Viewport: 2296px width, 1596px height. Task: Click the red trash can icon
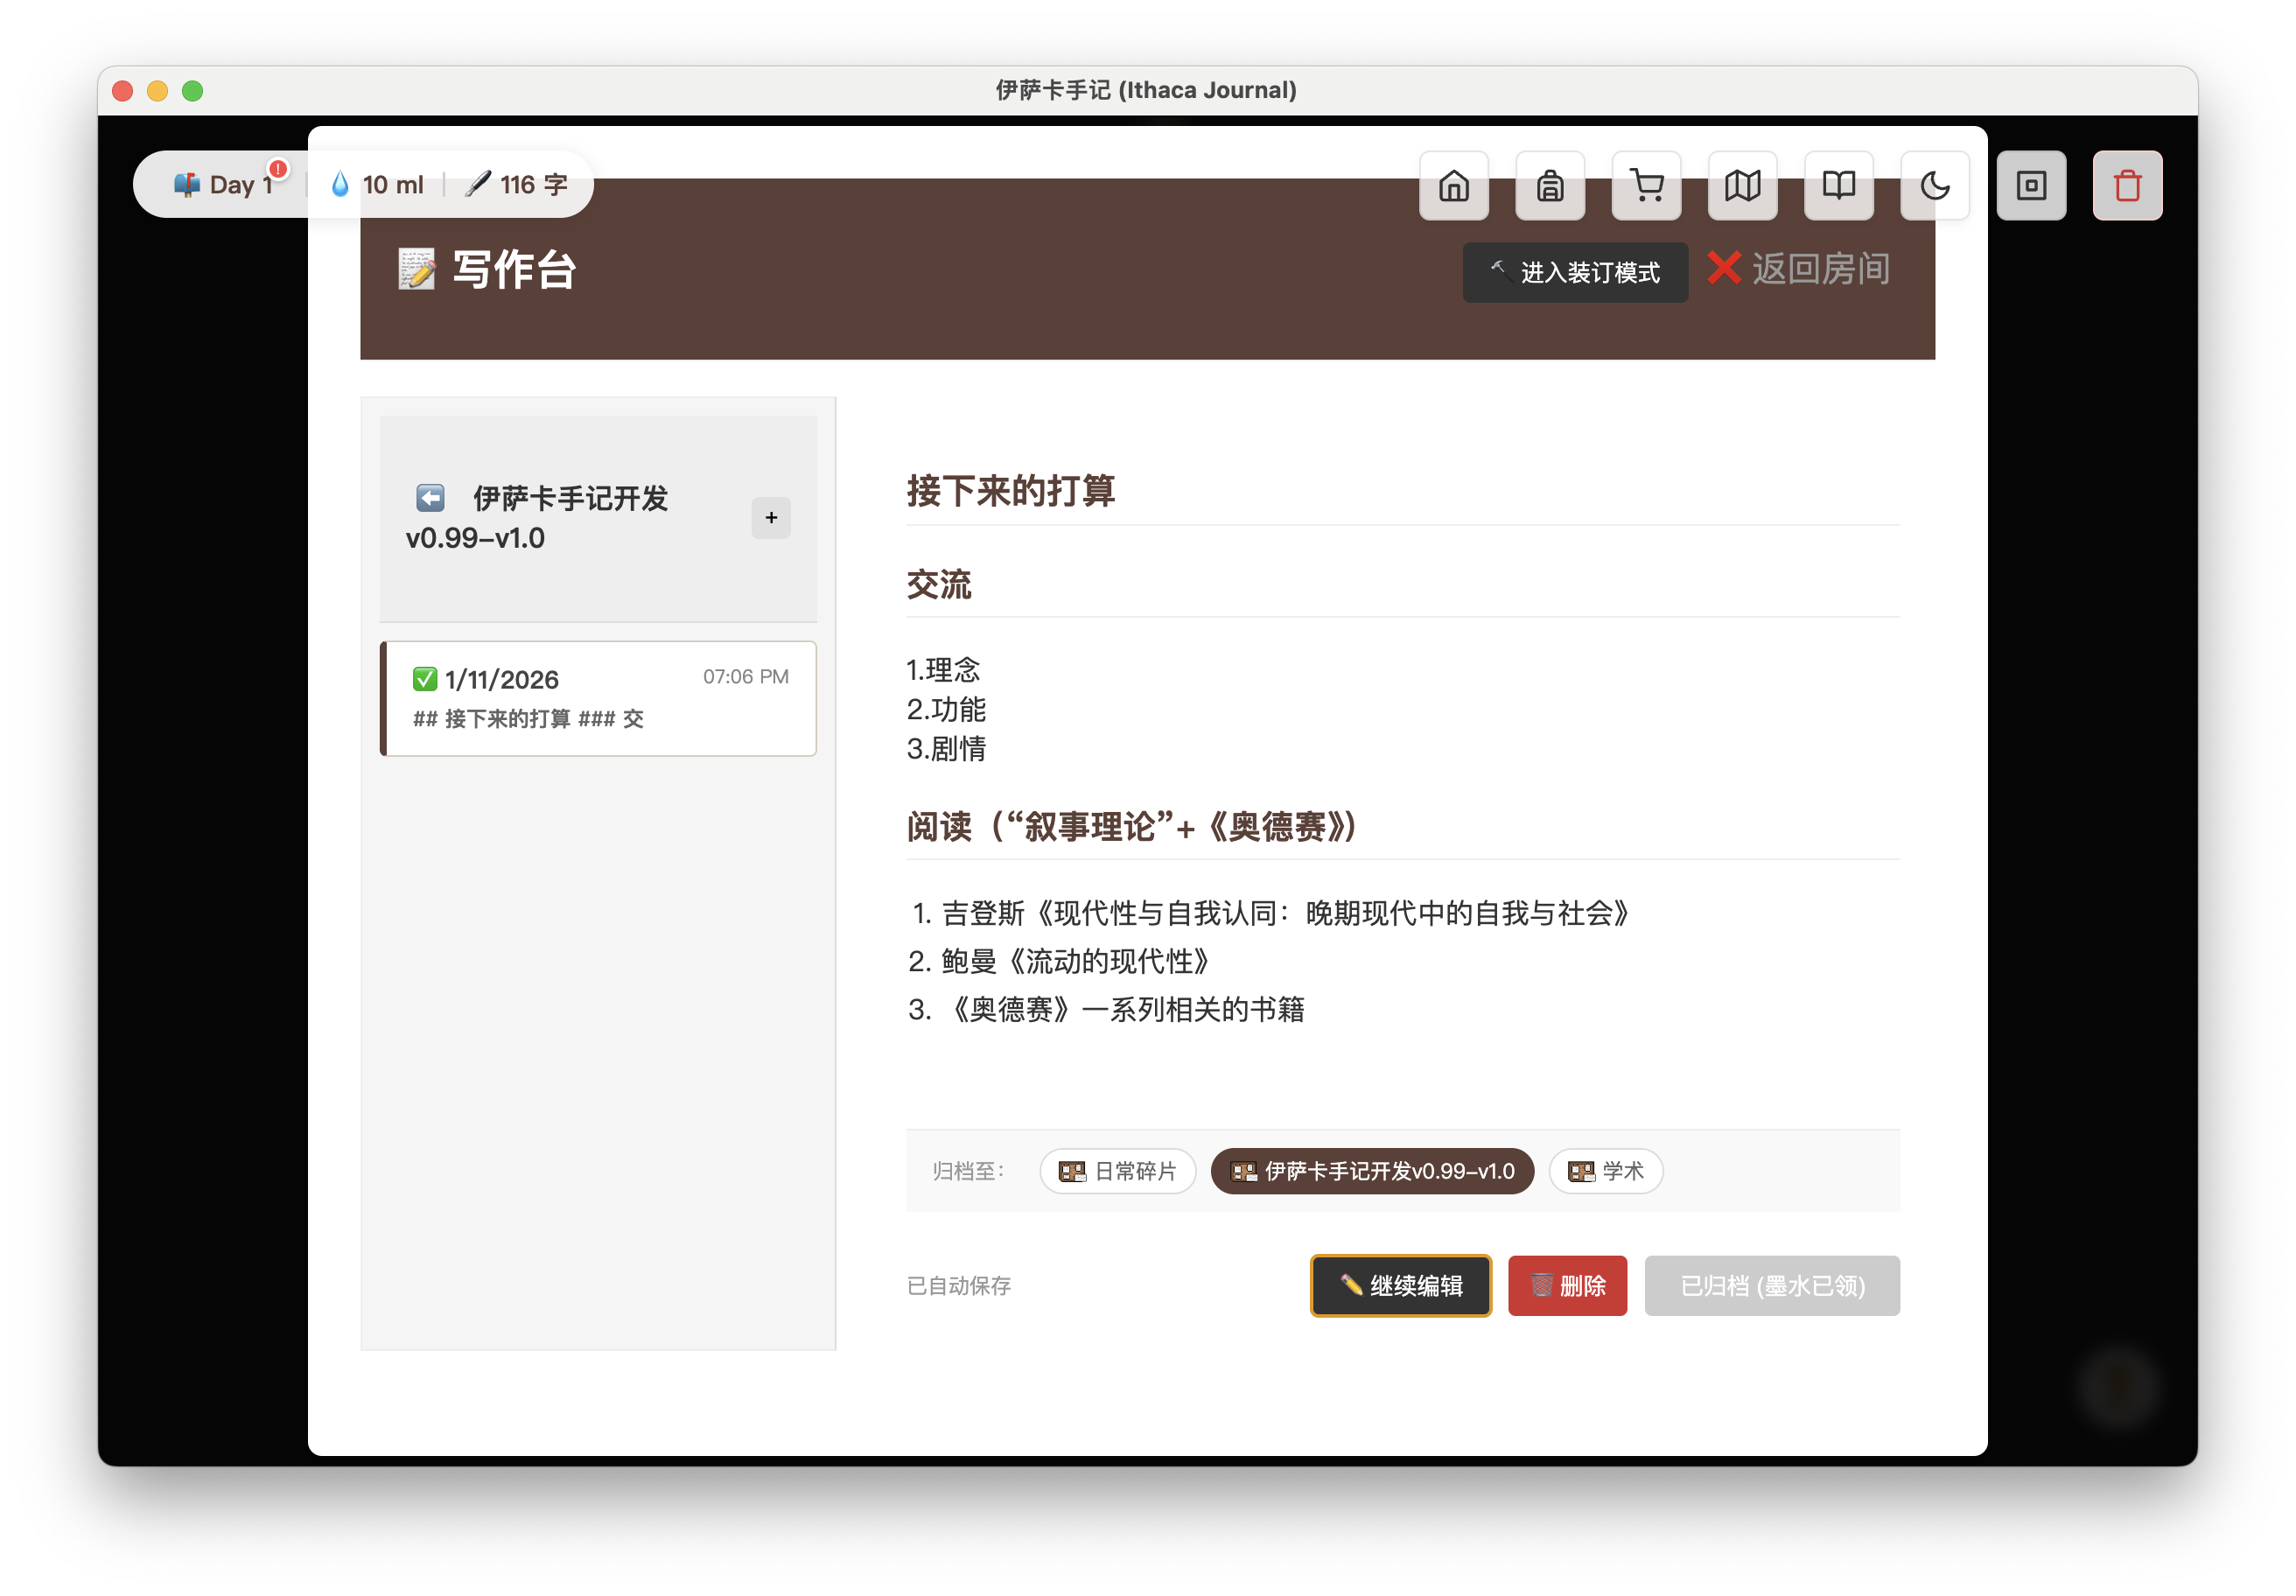pyautogui.click(x=2127, y=185)
